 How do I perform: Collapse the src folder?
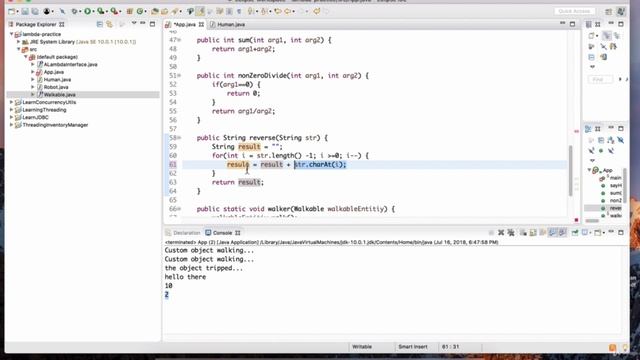coord(18,49)
